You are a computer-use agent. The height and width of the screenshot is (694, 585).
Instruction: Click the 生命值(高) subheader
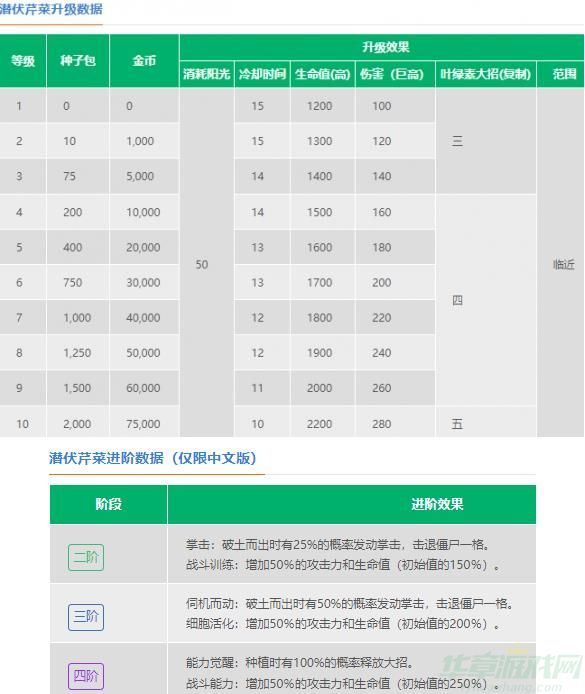coord(323,74)
